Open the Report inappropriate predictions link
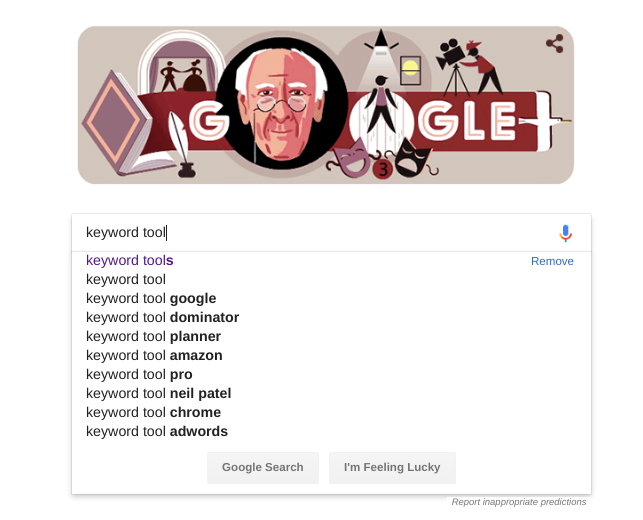Image resolution: width=643 pixels, height=520 pixels. tap(519, 502)
